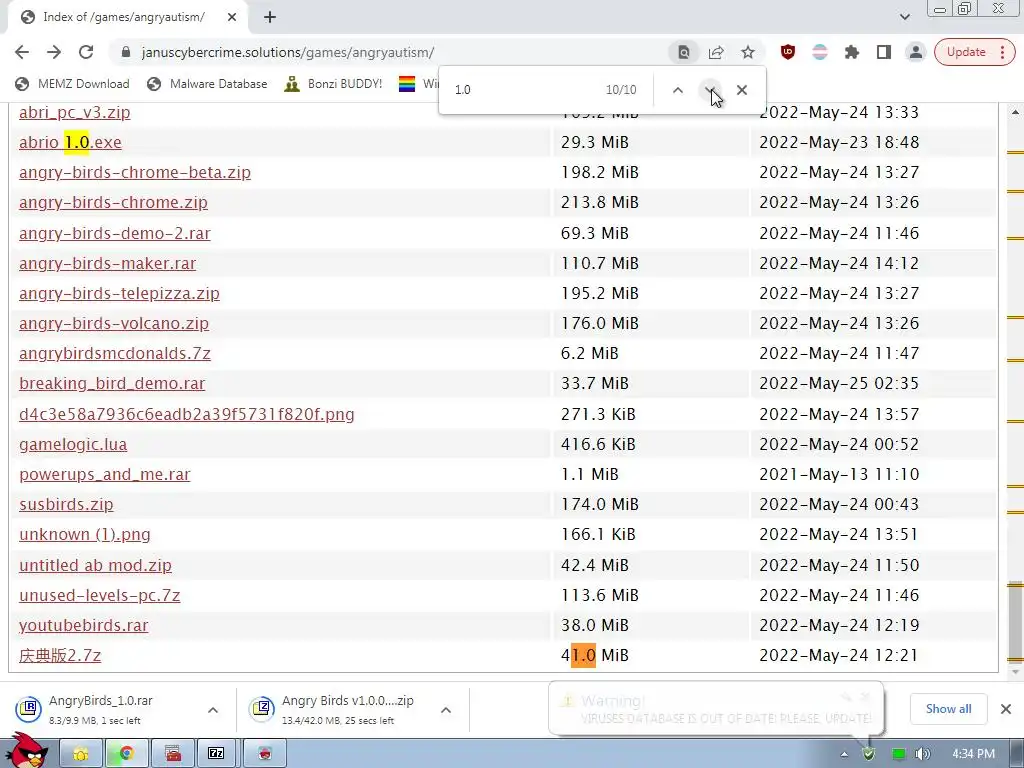Download powerups_and_me.rar
Image resolution: width=1024 pixels, height=768 pixels.
[105, 474]
